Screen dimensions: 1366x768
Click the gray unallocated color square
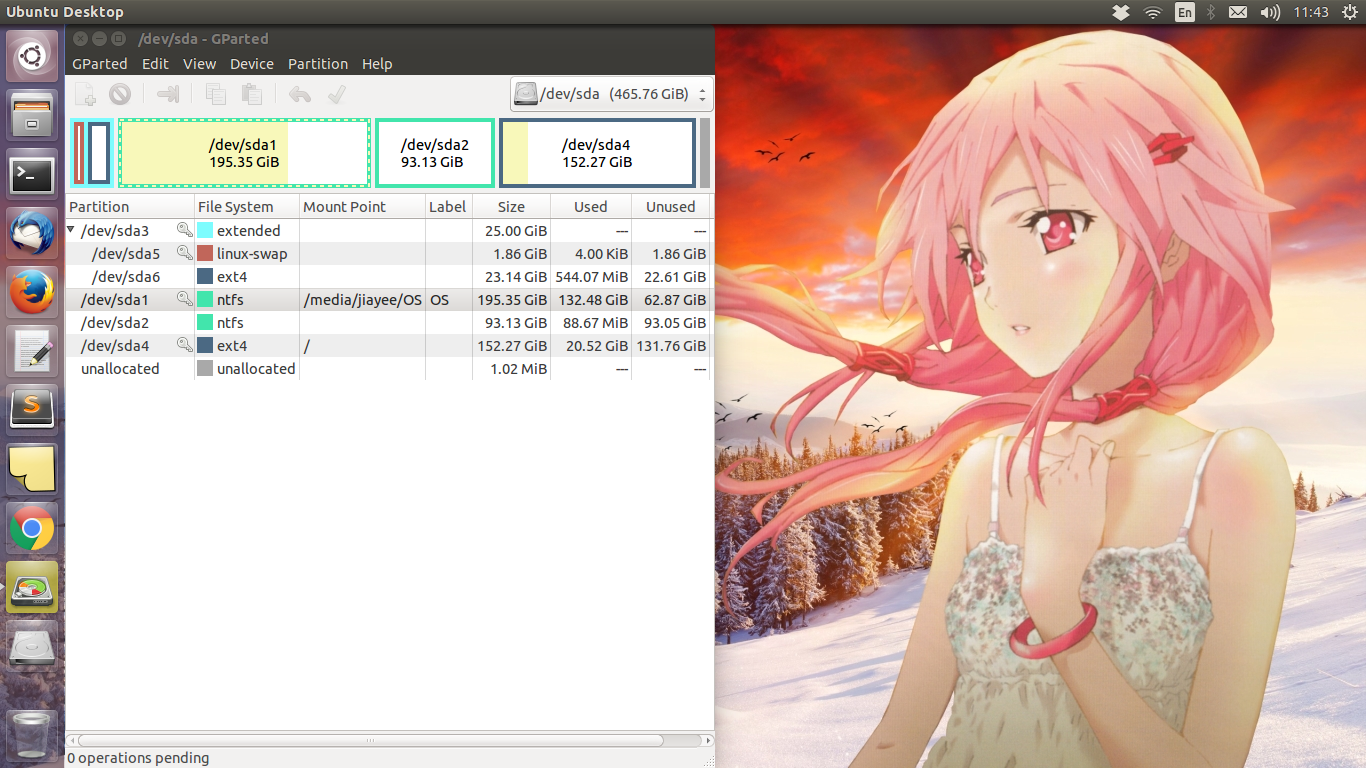[205, 368]
